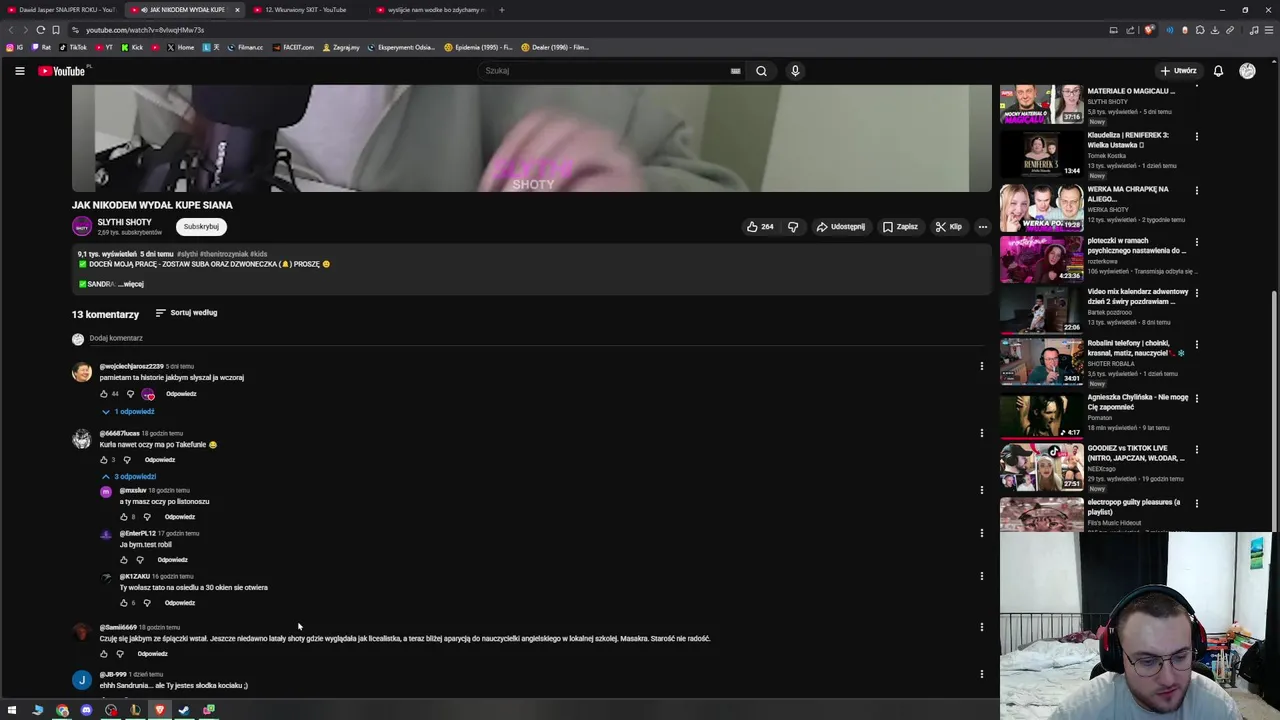The width and height of the screenshot is (1280, 720).
Task: Open the Robalini telefony video thumbnail
Action: pos(1041,362)
